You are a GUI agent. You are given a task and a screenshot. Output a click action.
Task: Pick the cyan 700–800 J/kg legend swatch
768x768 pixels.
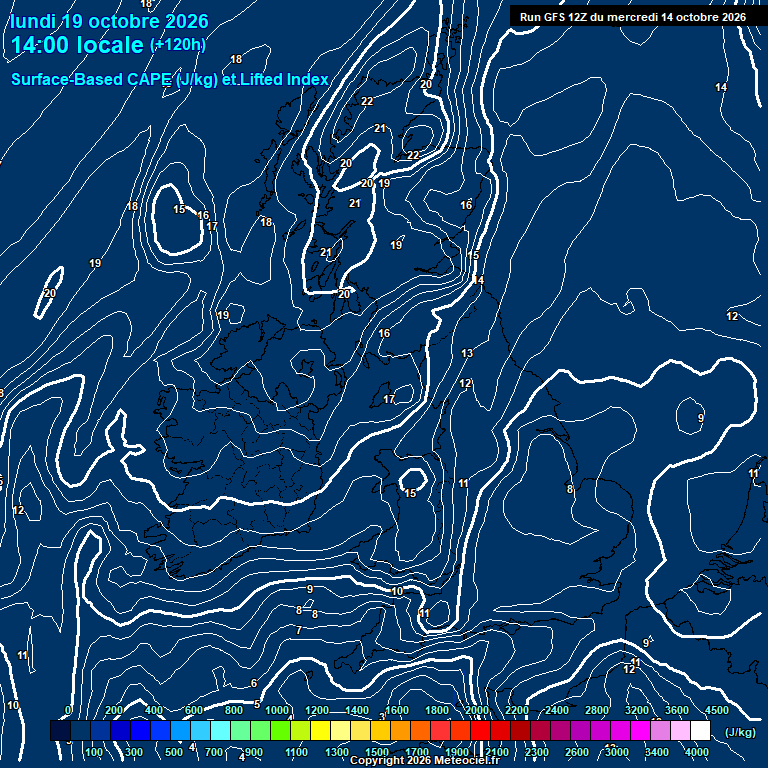point(220,730)
